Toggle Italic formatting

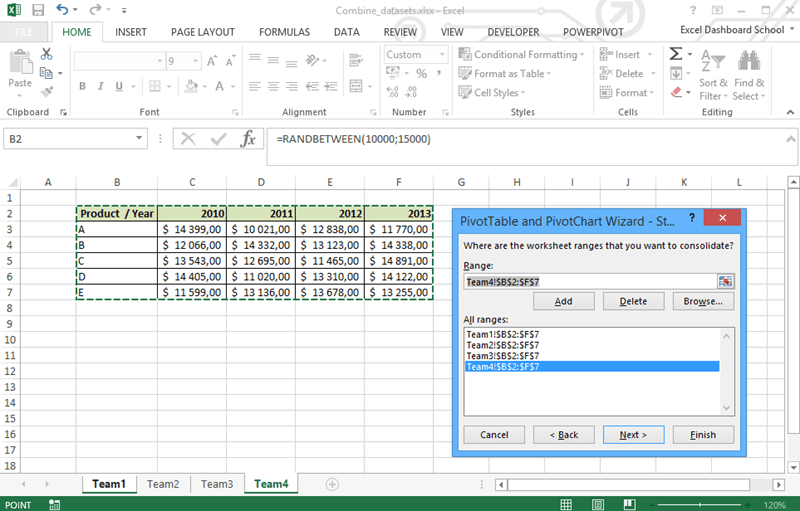[x=101, y=86]
